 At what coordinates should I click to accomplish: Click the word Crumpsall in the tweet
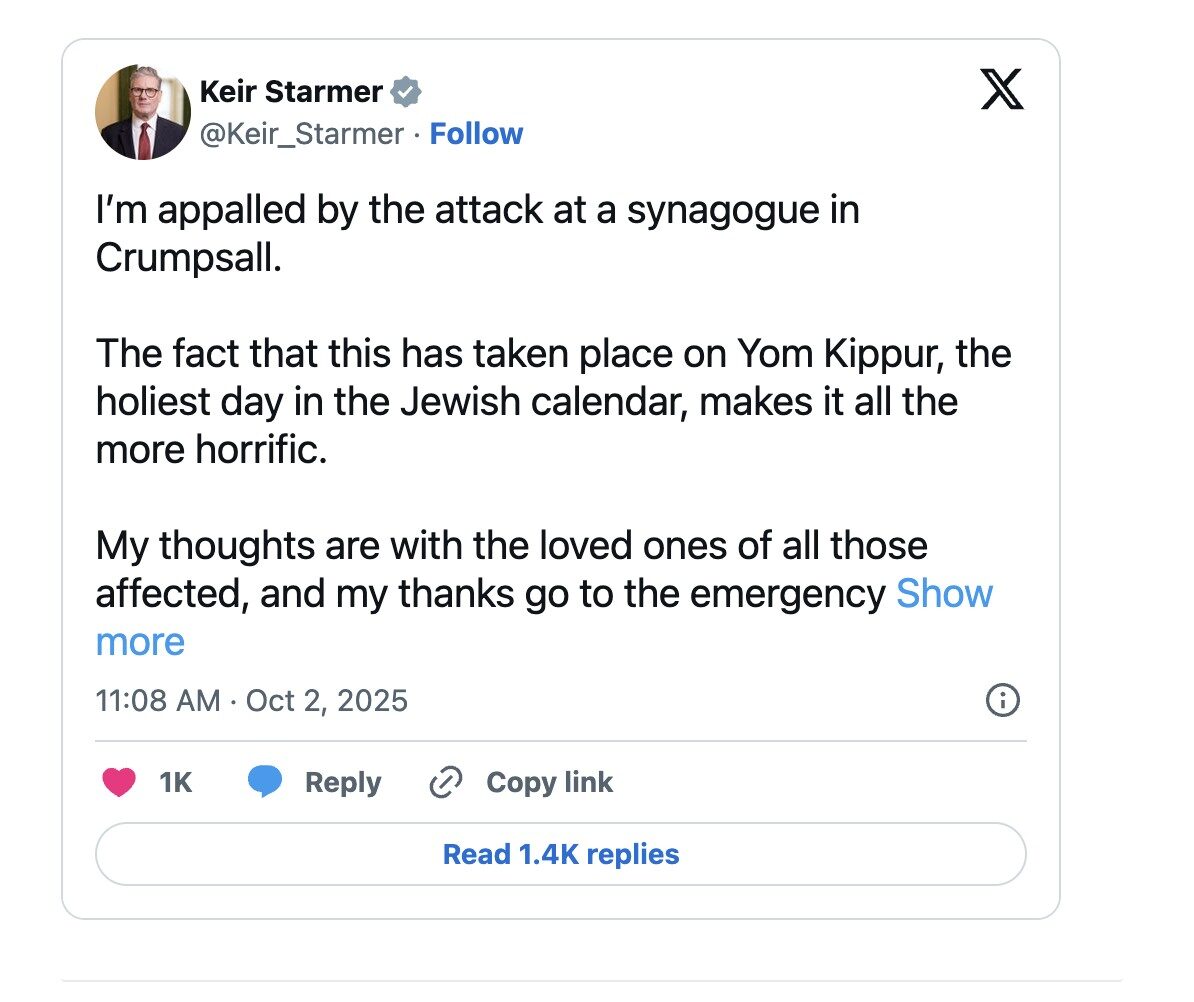[x=188, y=258]
